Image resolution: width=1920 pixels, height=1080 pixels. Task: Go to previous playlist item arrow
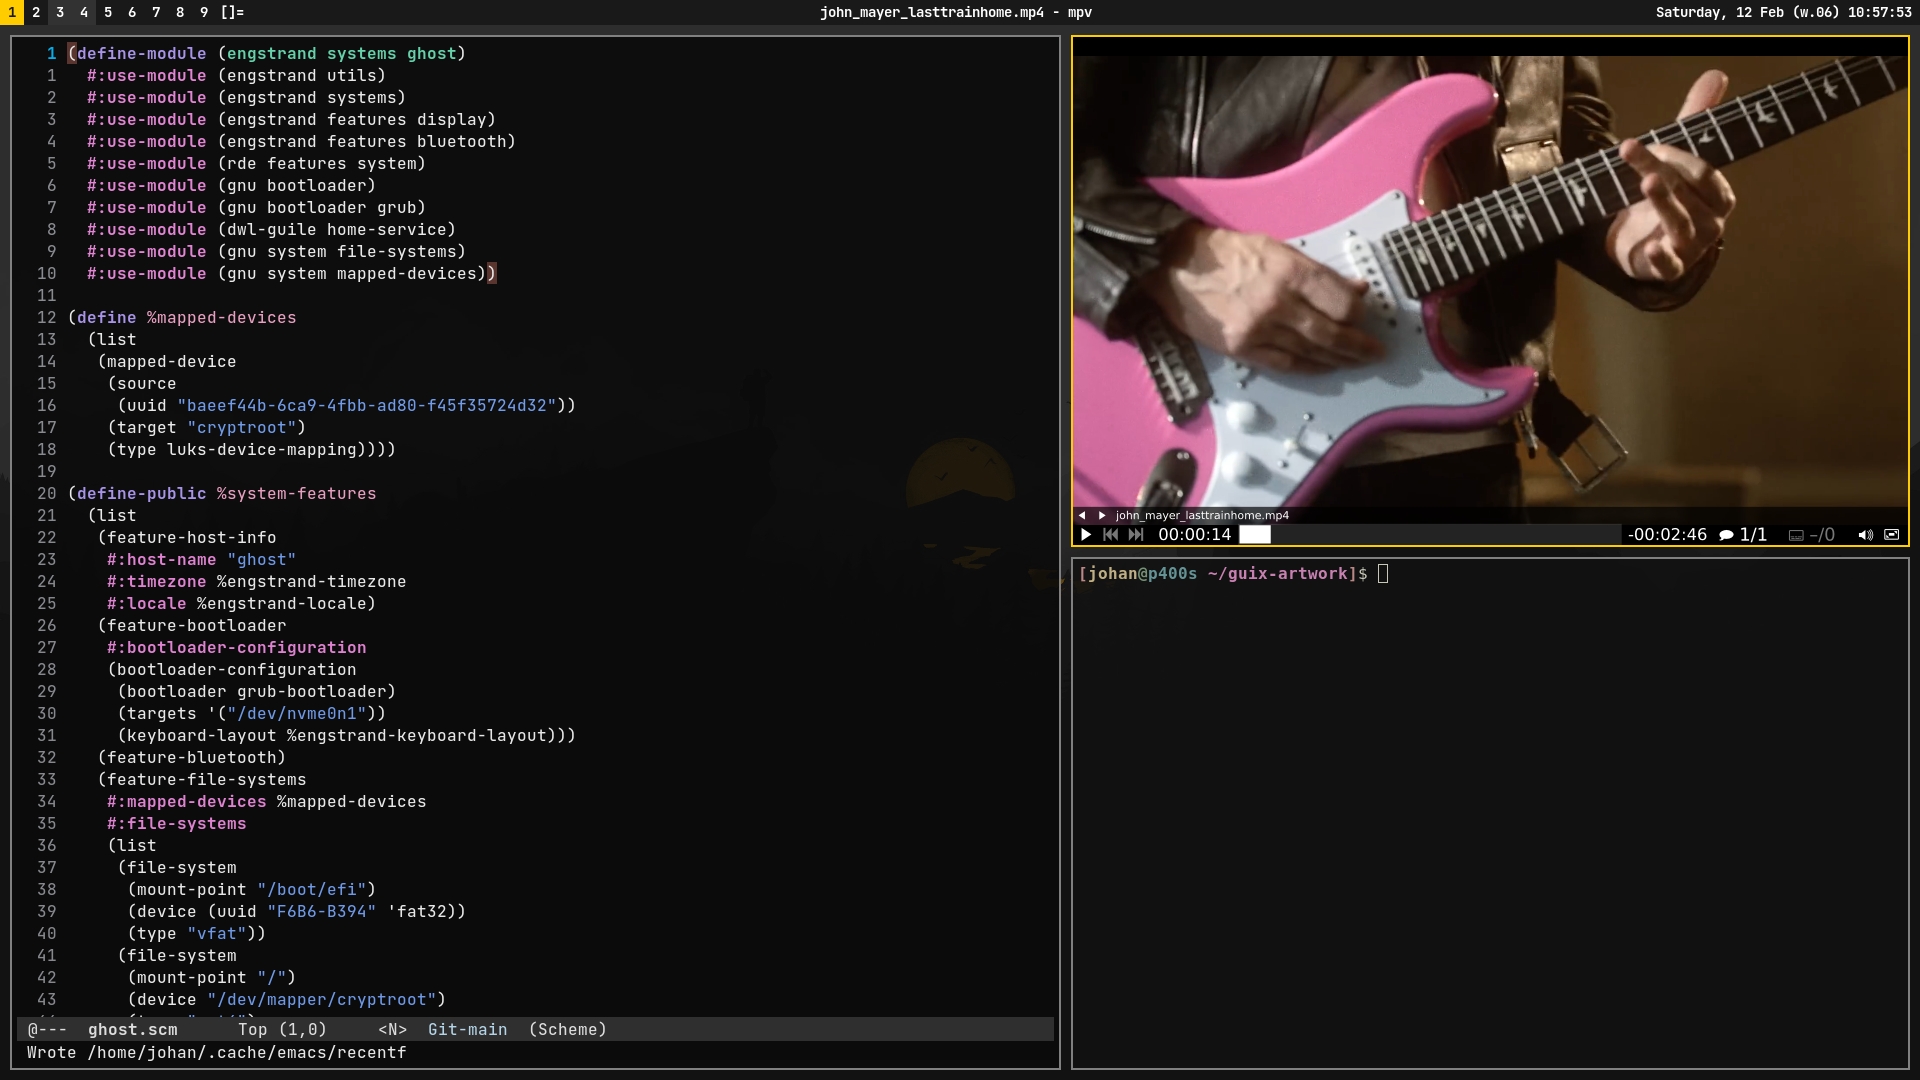(1082, 516)
